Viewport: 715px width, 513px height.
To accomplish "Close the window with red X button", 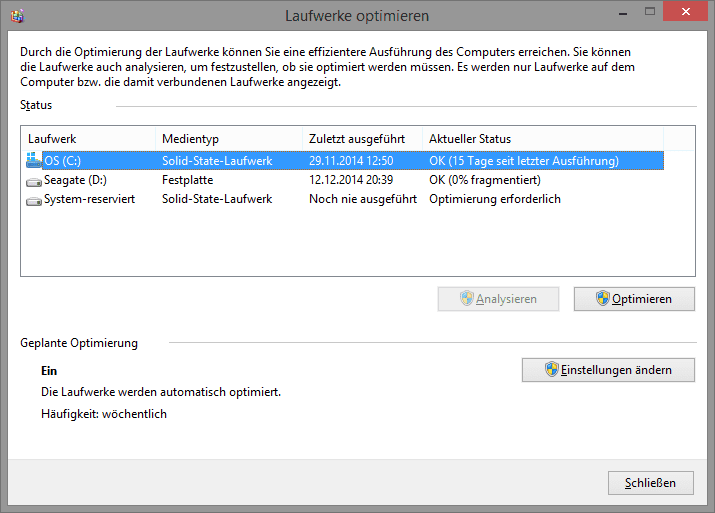I will pyautogui.click(x=685, y=11).
